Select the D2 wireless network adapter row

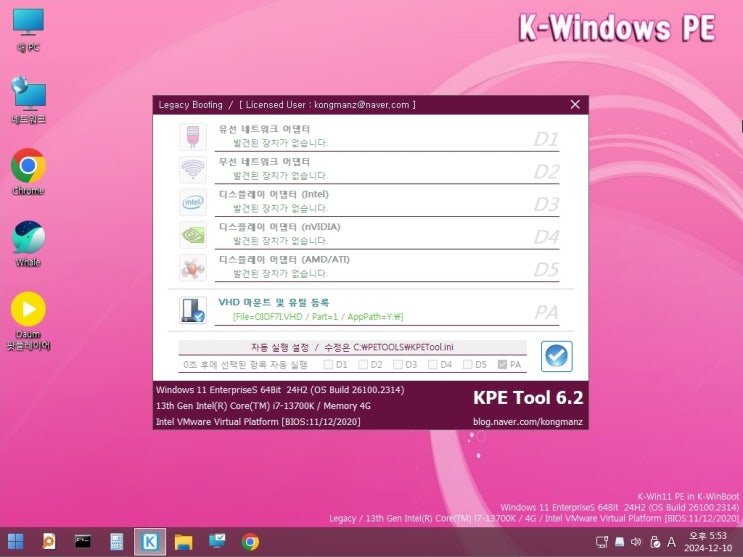(387, 169)
